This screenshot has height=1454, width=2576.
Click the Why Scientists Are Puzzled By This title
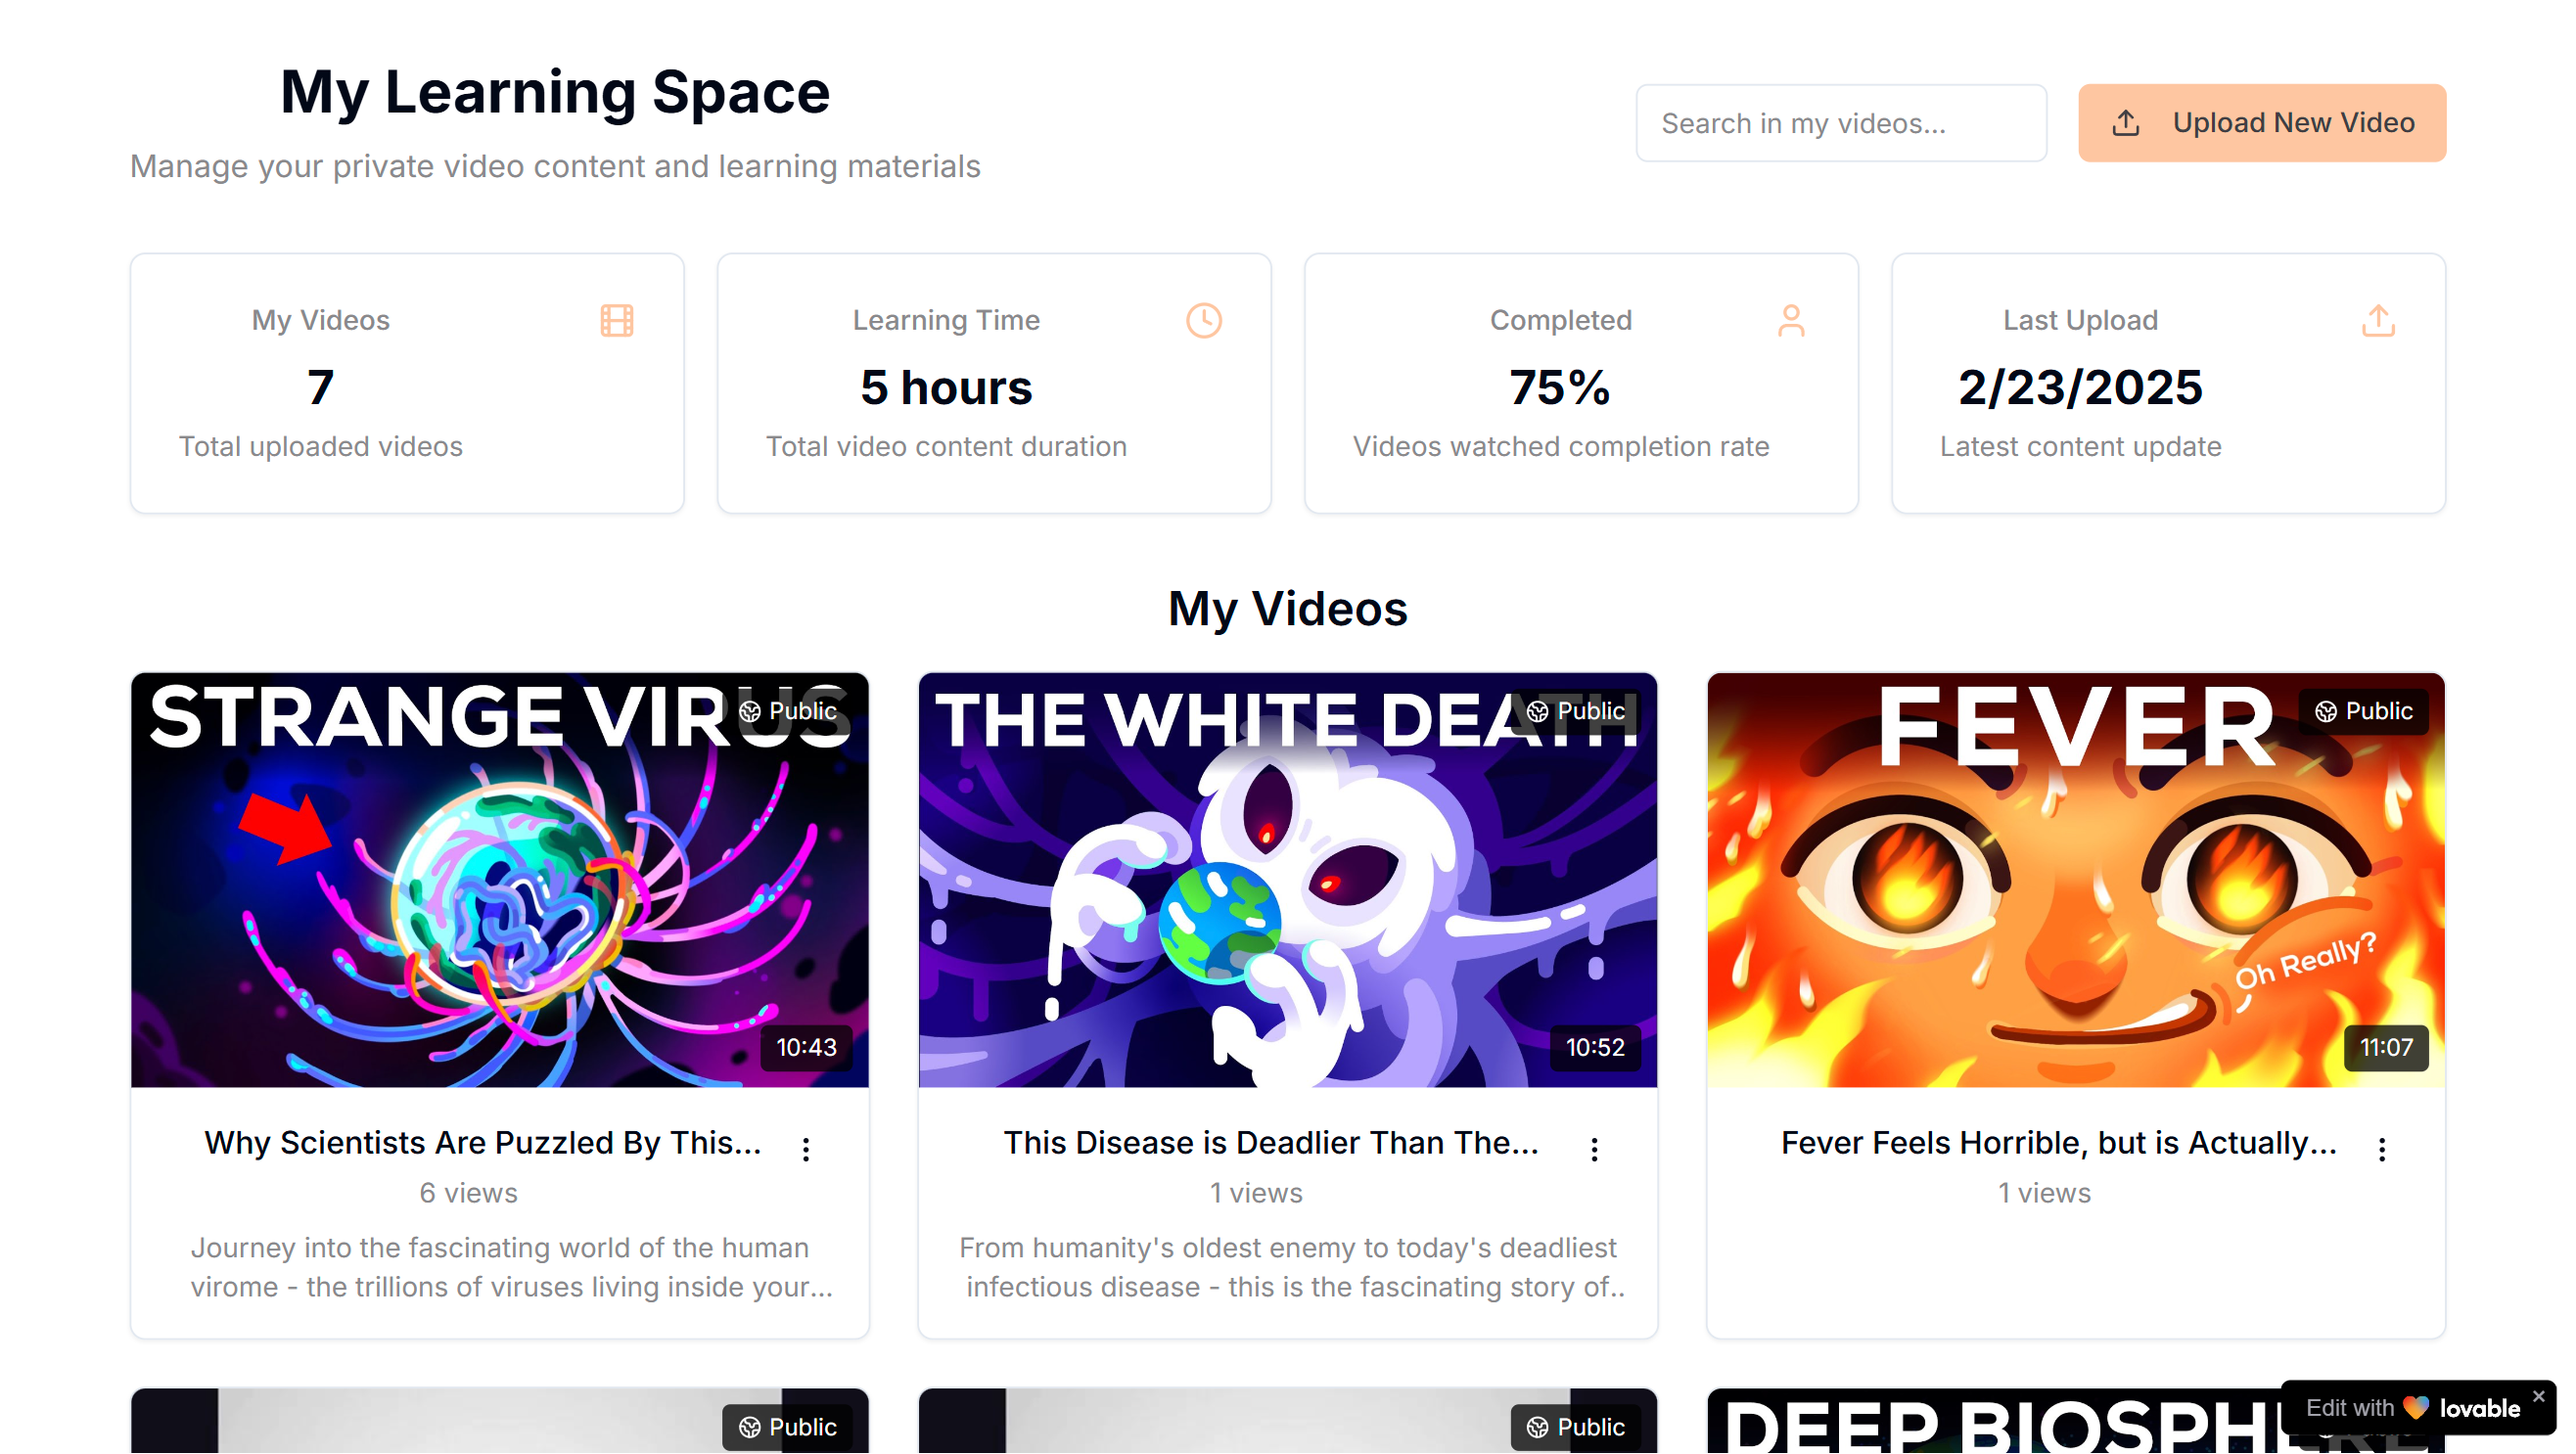pos(483,1143)
